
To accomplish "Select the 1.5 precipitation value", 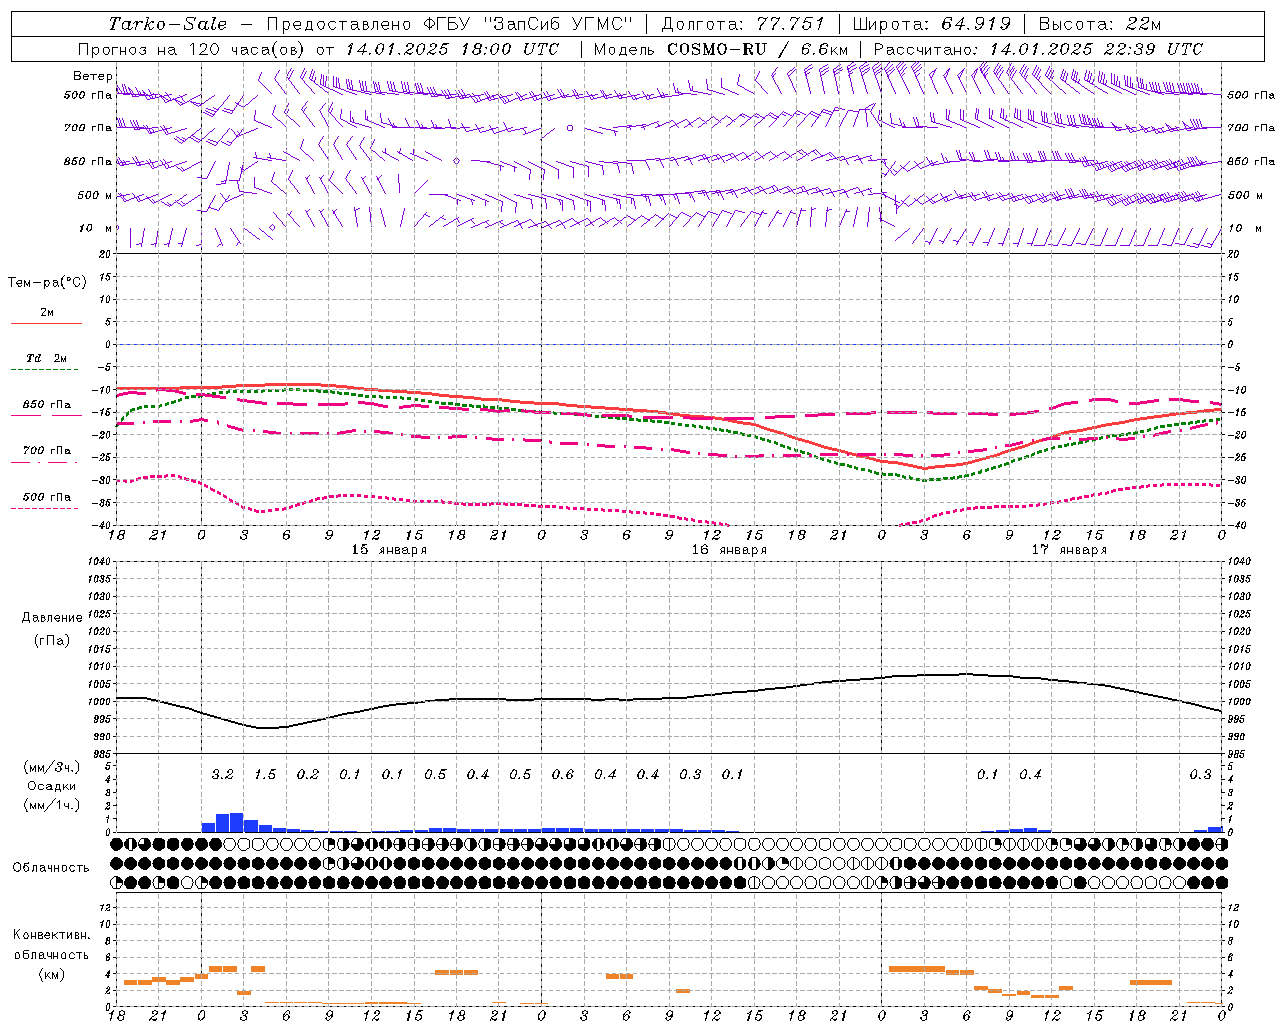I will pyautogui.click(x=265, y=775).
